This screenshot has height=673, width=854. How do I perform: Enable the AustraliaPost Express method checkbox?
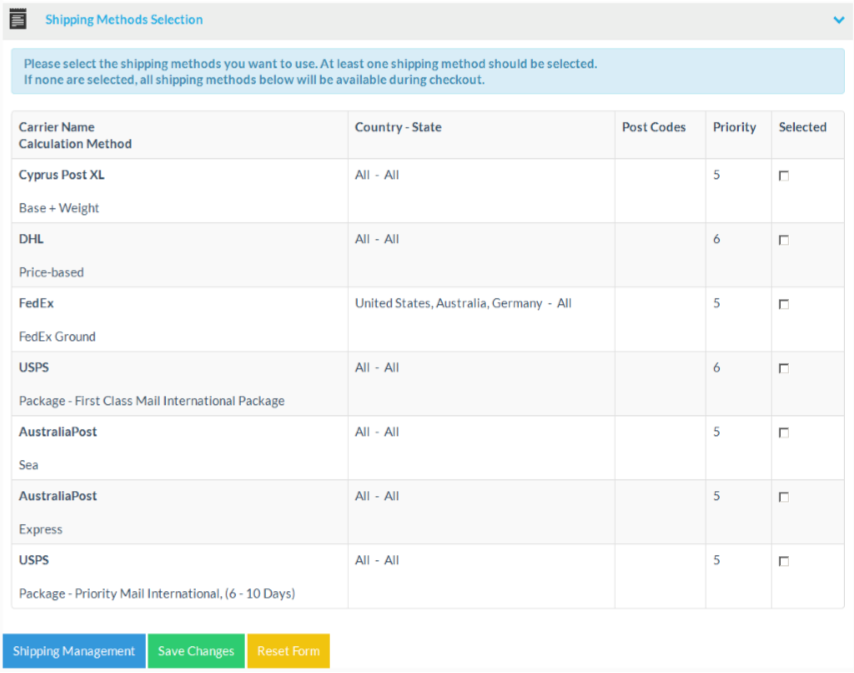(x=784, y=497)
